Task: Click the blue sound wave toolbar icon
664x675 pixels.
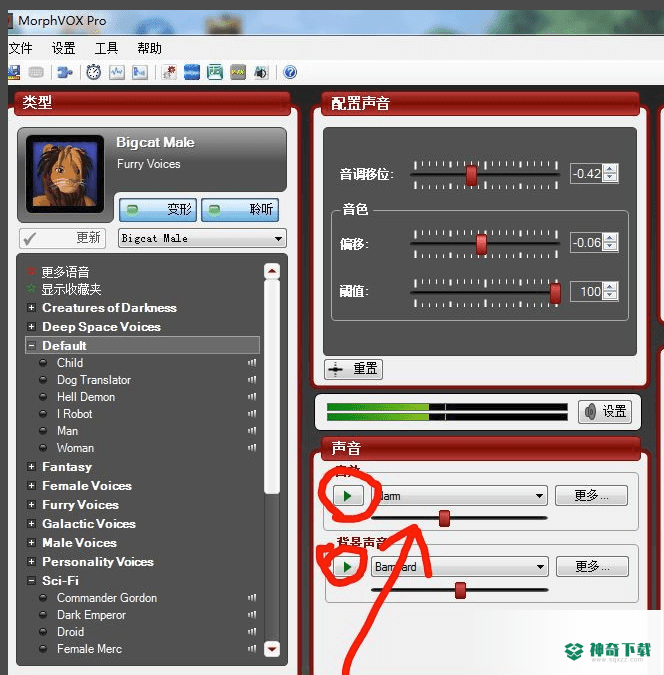Action: pyautogui.click(x=192, y=72)
